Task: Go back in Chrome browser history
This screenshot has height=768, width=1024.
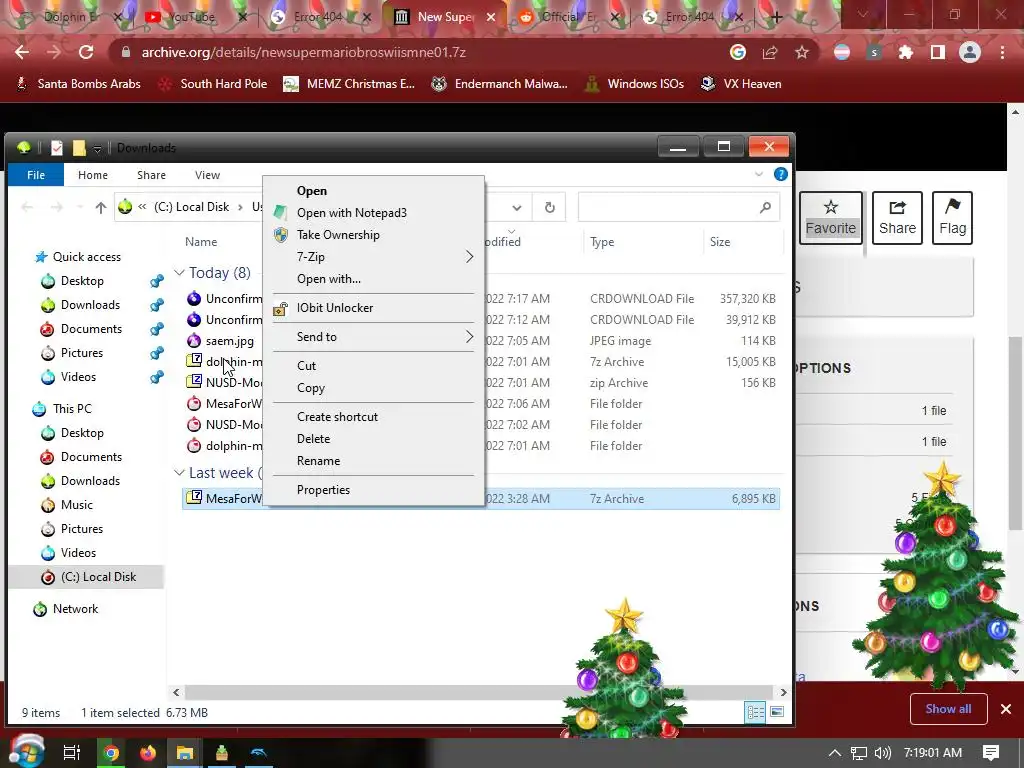Action: (x=22, y=52)
